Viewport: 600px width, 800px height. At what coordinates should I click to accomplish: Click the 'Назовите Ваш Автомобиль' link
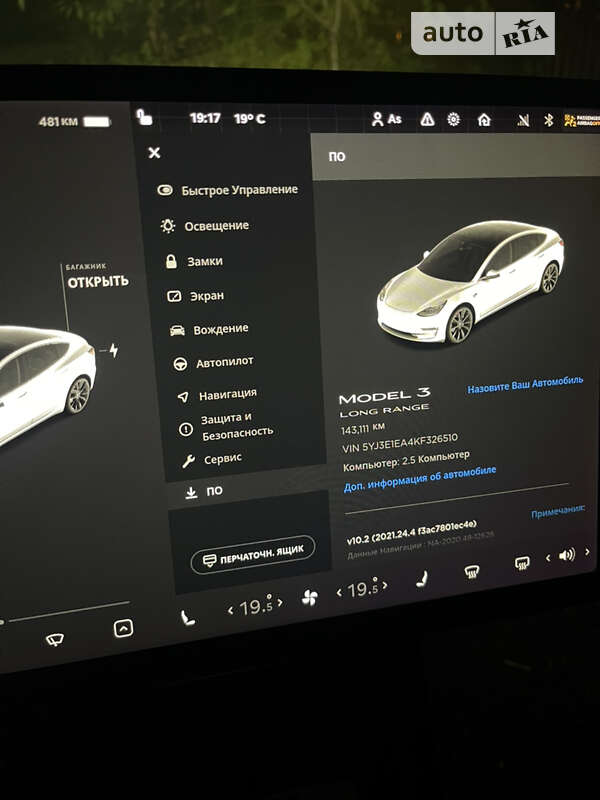point(525,383)
